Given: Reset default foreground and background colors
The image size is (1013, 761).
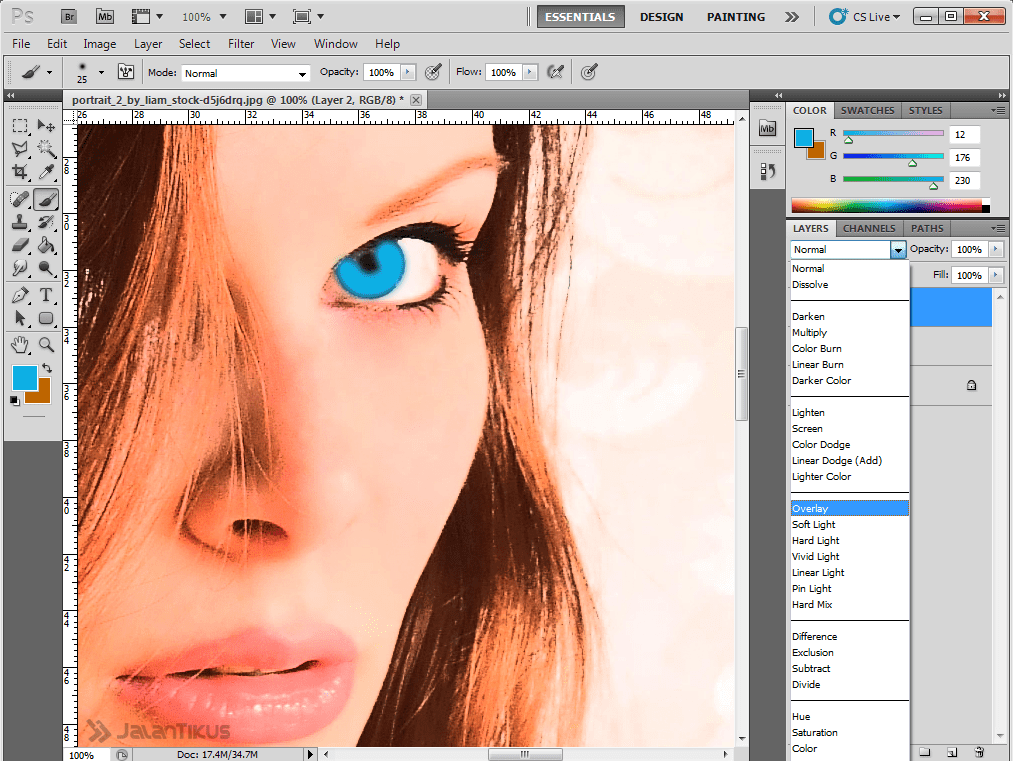Looking at the screenshot, I should click(14, 401).
